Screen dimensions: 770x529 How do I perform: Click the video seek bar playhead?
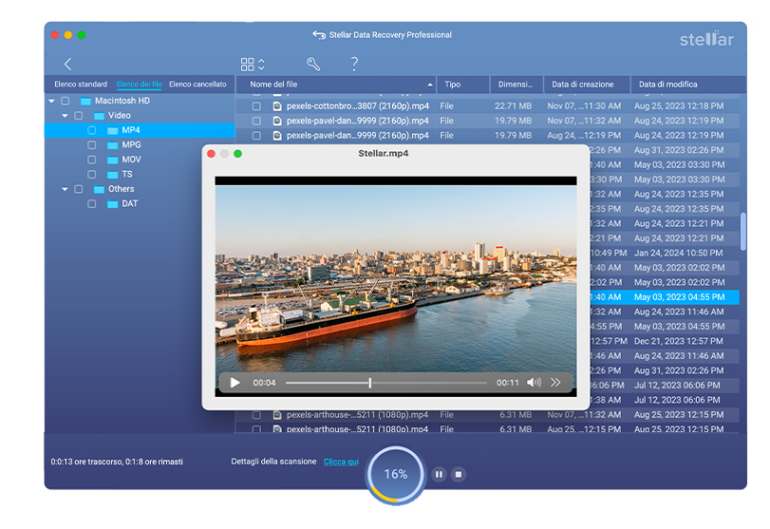click(x=370, y=383)
